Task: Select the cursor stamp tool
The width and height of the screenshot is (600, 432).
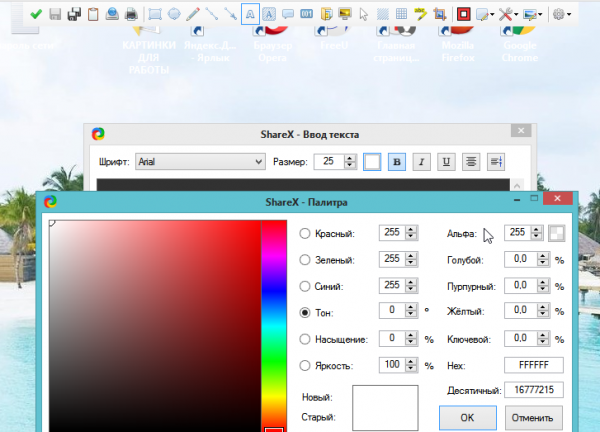Action: point(364,15)
